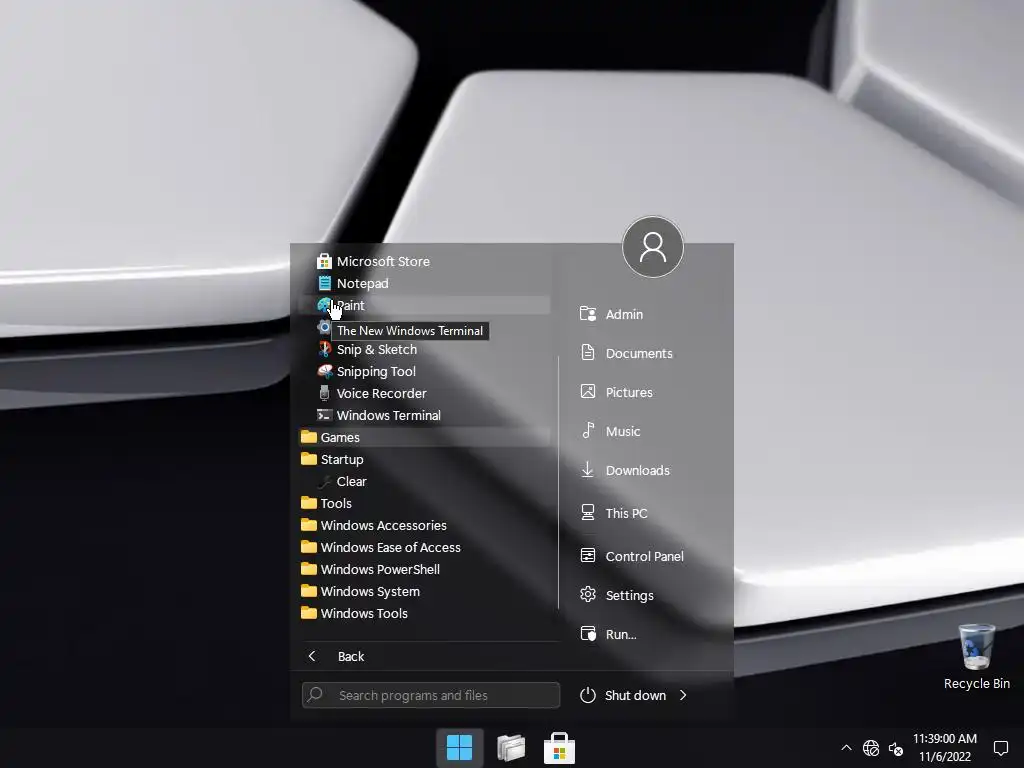Open Snipping Tool
Screen dimensions: 1024x768
click(x=424, y=371)
